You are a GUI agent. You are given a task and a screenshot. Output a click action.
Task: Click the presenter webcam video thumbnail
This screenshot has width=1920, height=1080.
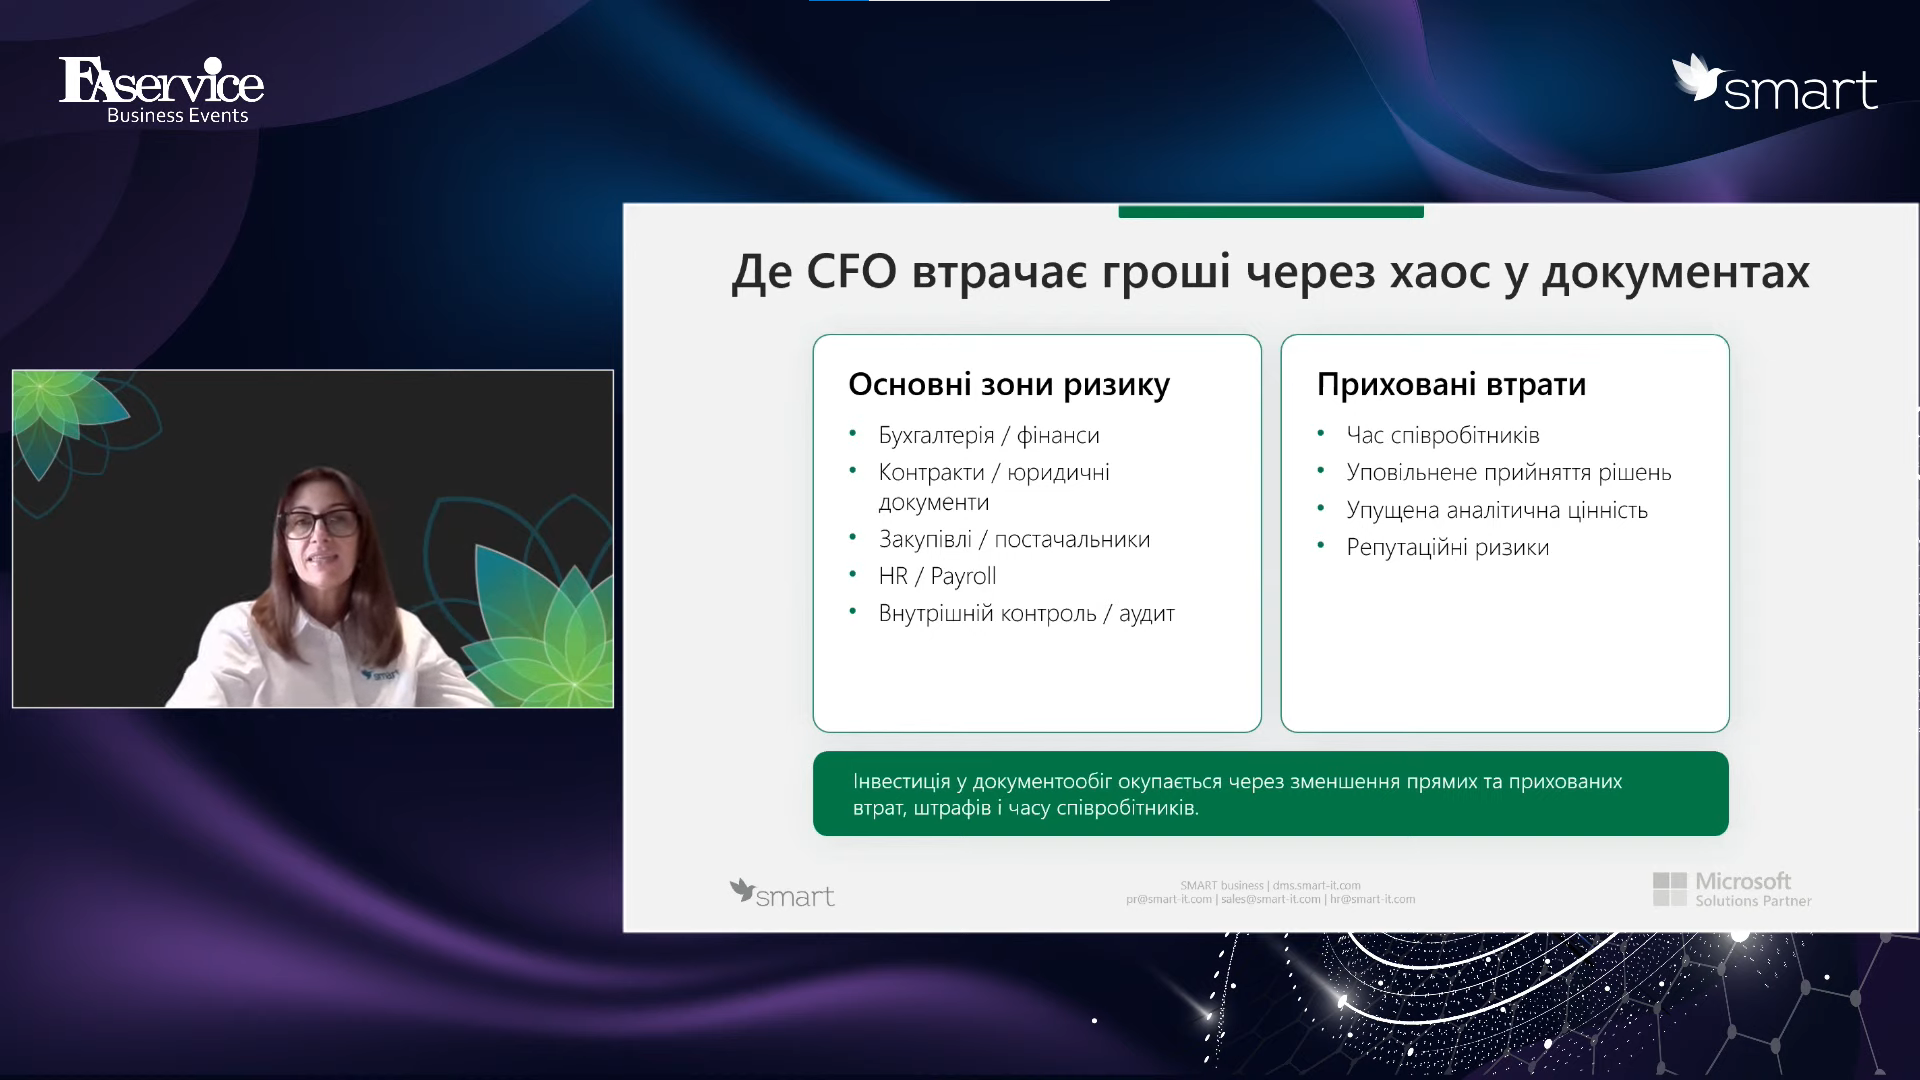click(x=313, y=539)
